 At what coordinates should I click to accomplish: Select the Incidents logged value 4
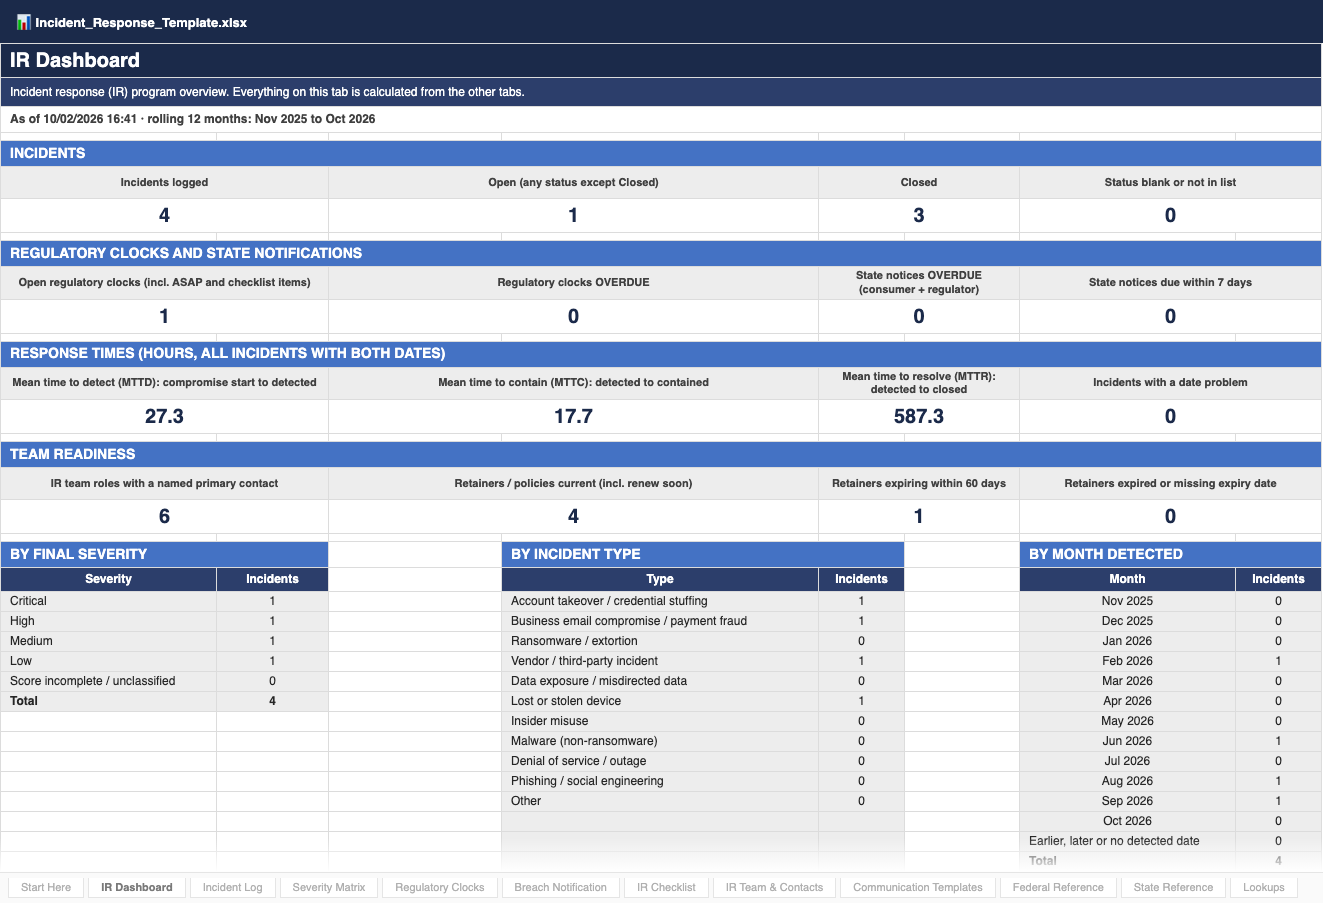(164, 215)
